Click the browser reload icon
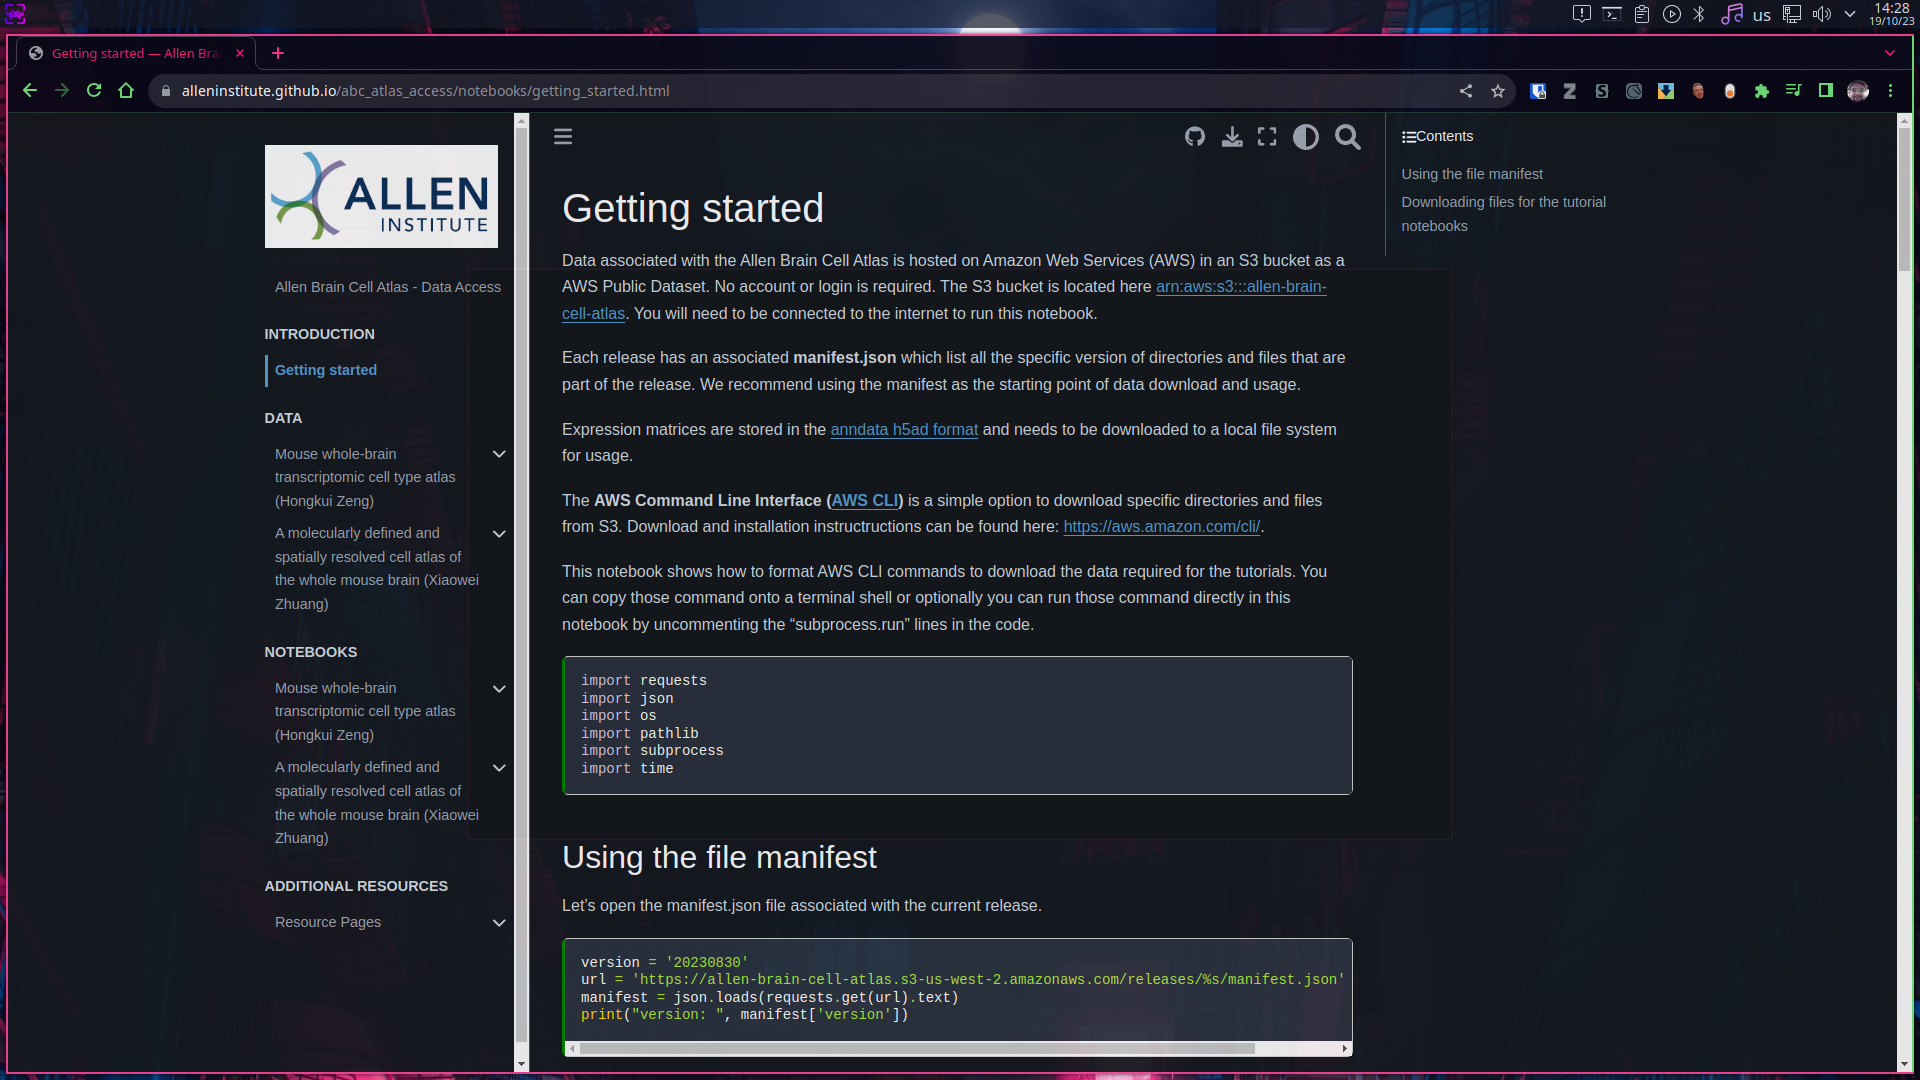This screenshot has height=1080, width=1920. [94, 91]
